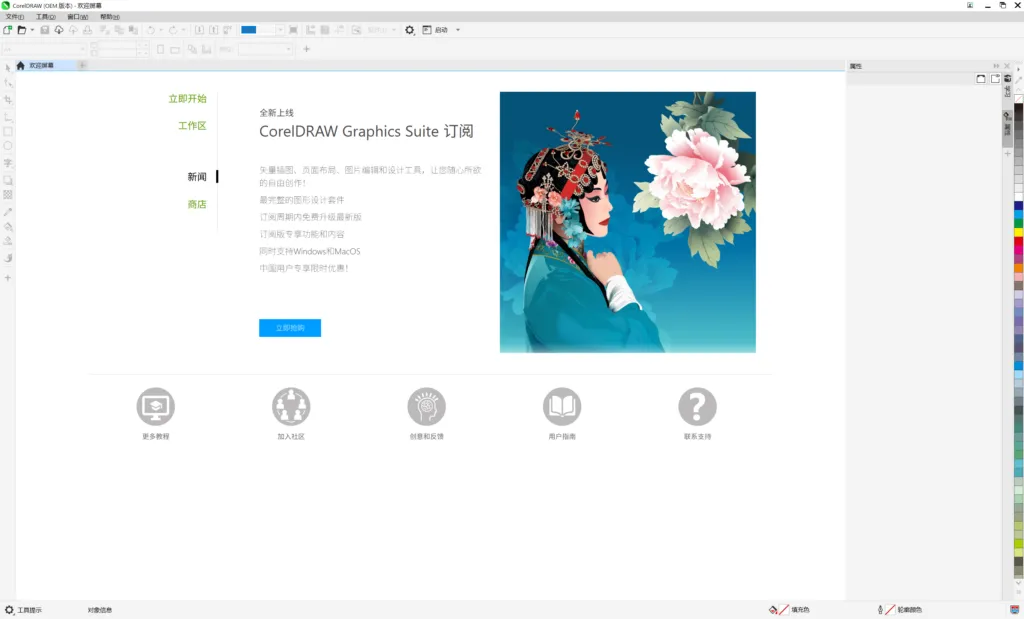Open the options gear icon
This screenshot has width=1024, height=619.
(x=409, y=30)
